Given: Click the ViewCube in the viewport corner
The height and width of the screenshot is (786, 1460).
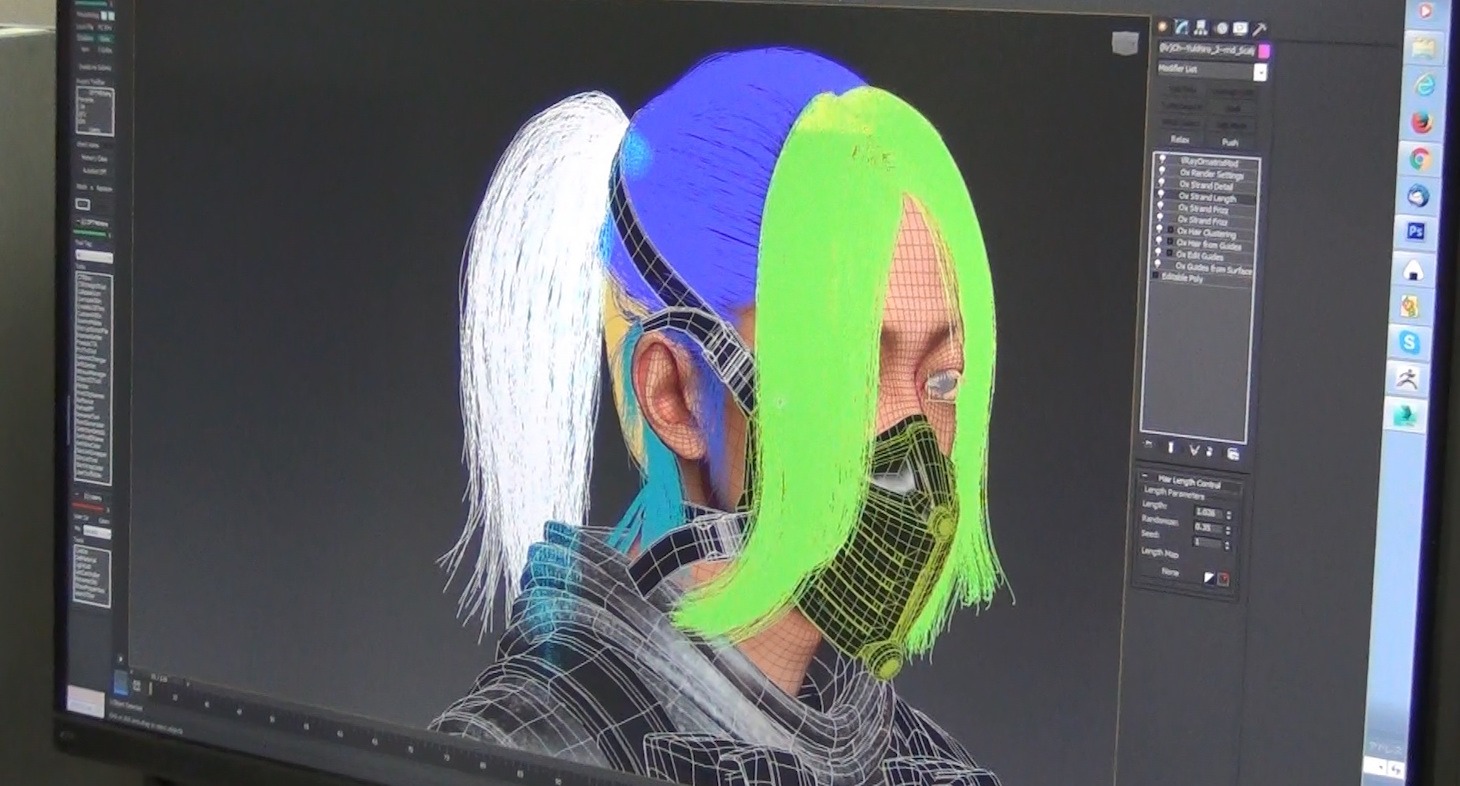Looking at the screenshot, I should click(1125, 43).
